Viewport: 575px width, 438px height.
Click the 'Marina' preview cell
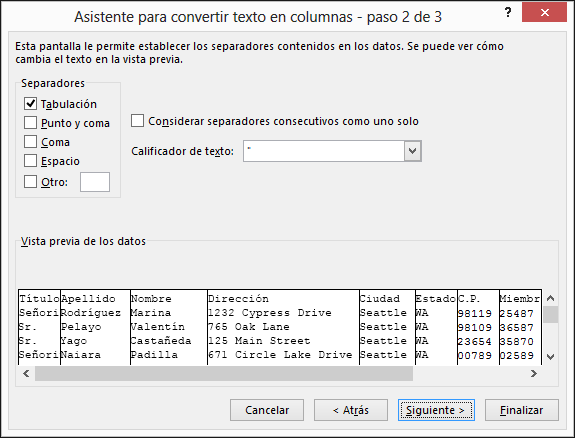point(151,313)
